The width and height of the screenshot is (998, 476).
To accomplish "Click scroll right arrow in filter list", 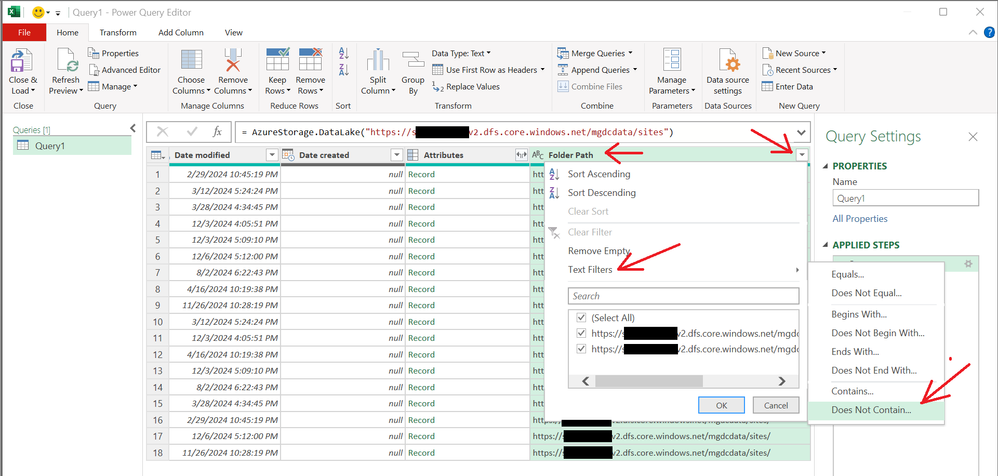I will [x=782, y=381].
